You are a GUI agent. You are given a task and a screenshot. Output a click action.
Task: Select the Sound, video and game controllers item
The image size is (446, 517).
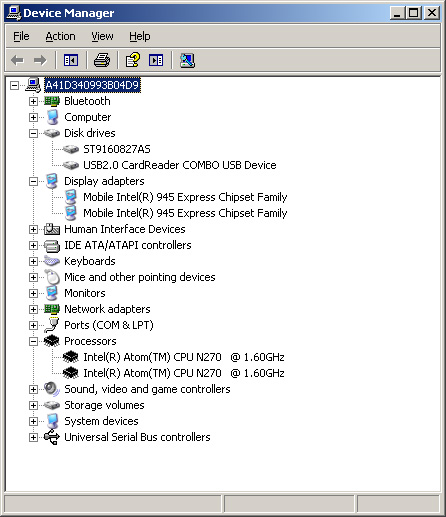tap(147, 389)
